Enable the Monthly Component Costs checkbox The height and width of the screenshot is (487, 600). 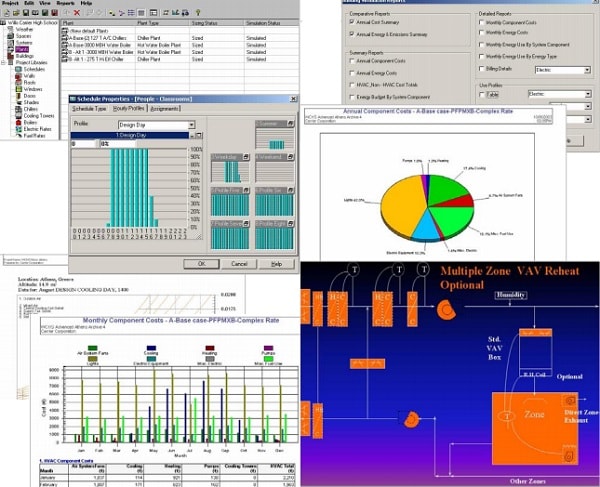coord(482,20)
